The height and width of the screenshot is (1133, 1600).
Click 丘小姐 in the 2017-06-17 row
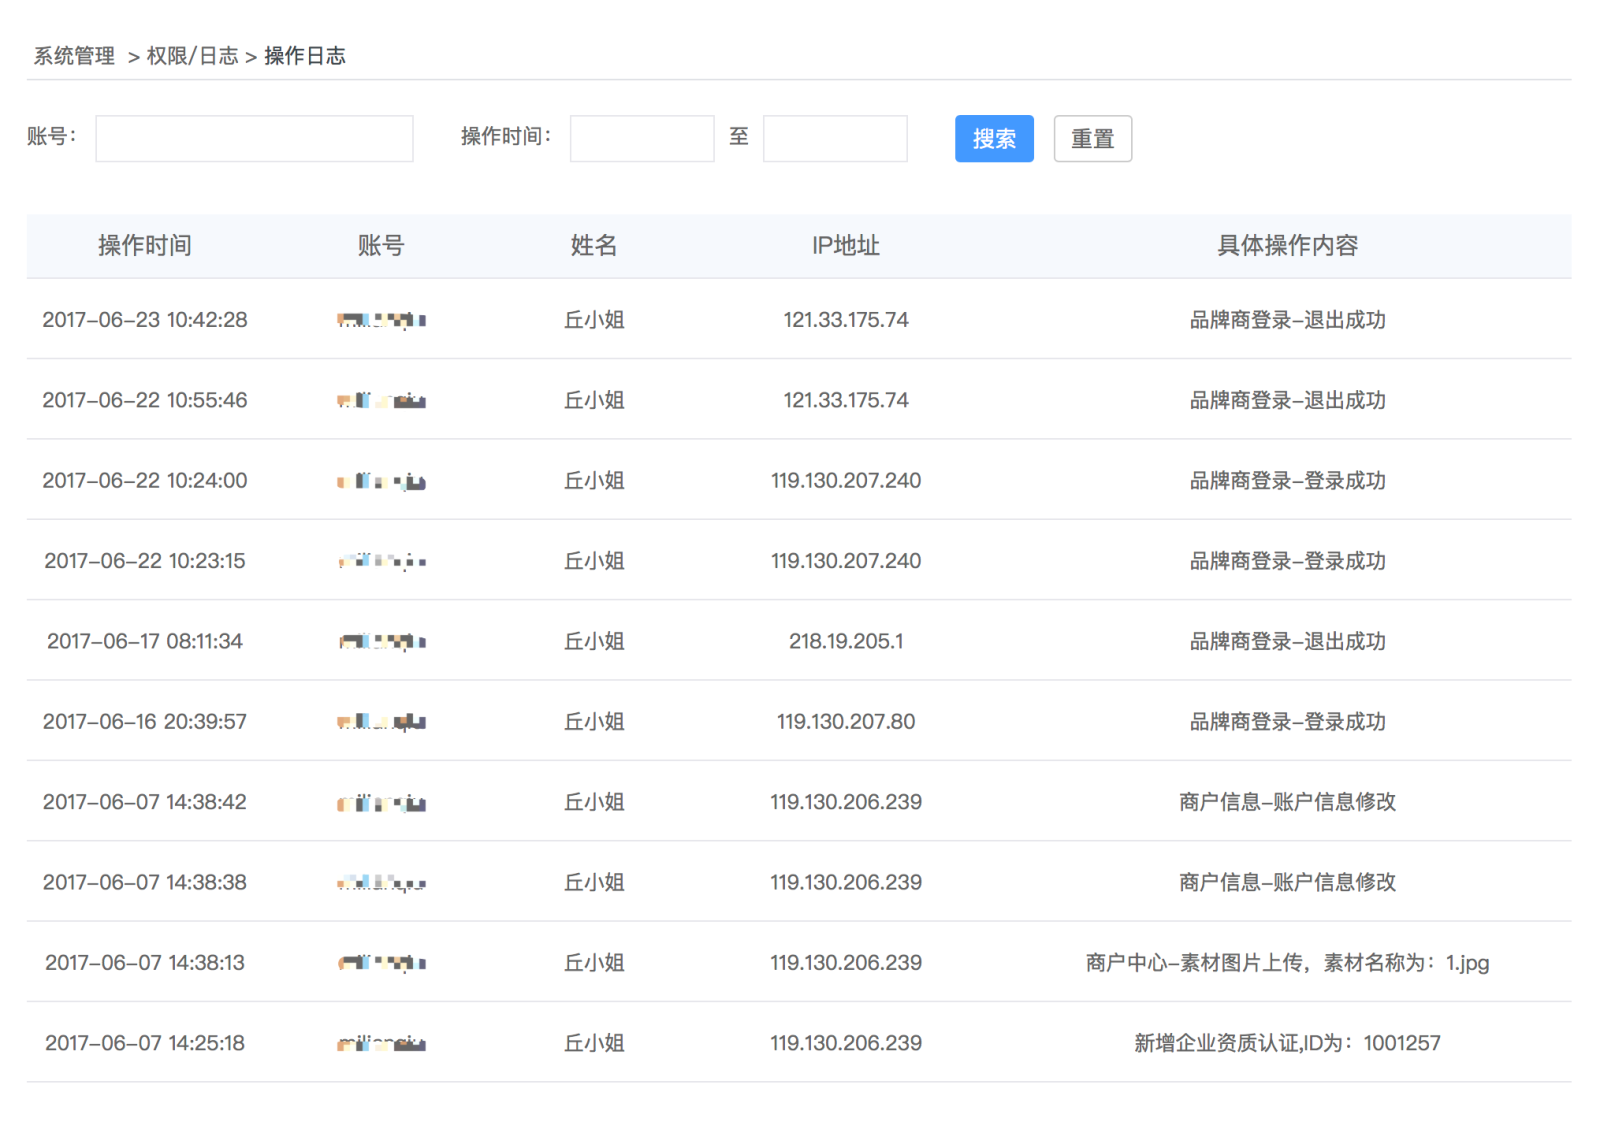pyautogui.click(x=594, y=641)
